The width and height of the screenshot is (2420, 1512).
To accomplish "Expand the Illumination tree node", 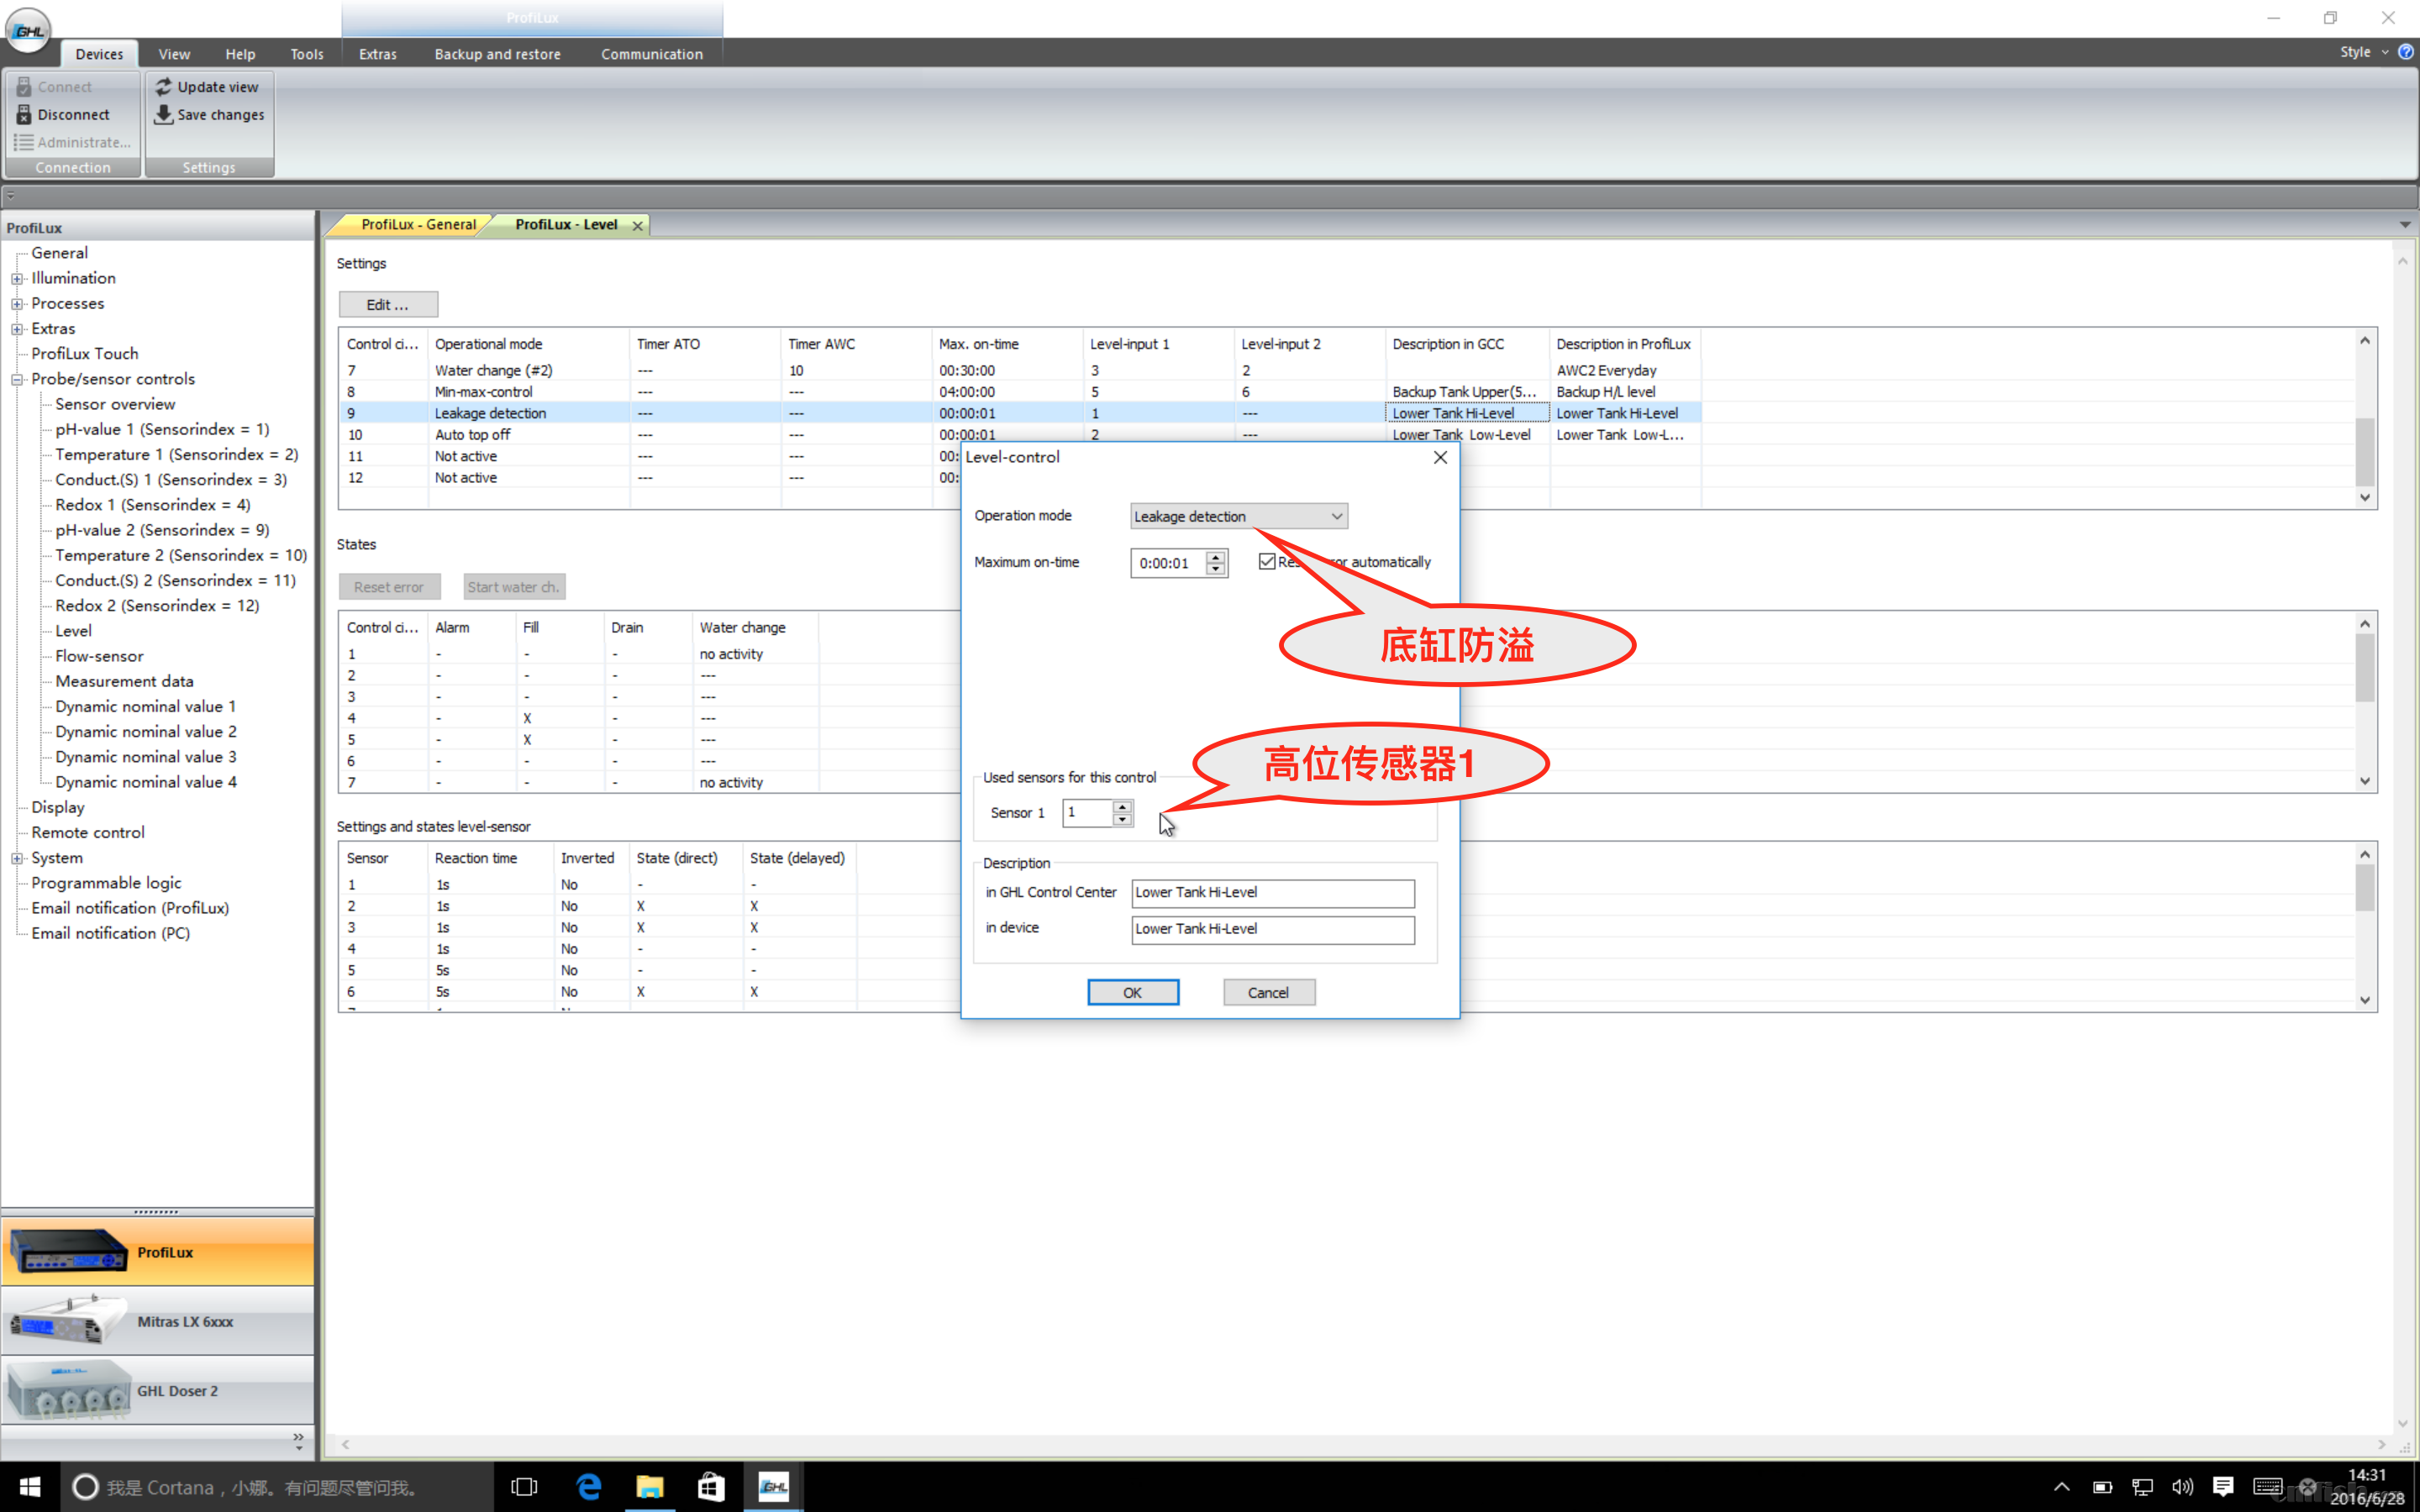I will click(17, 279).
